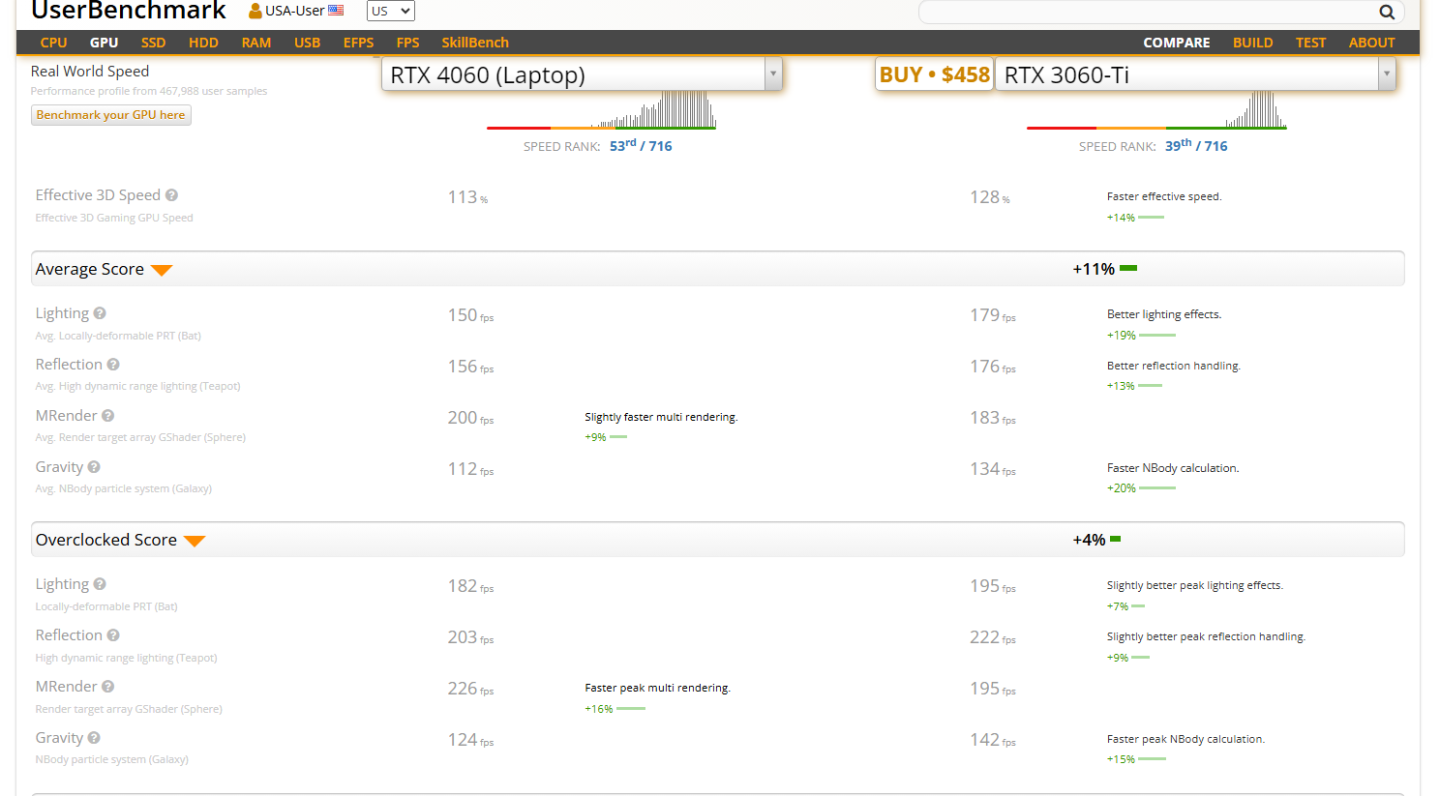Click 'Faster peak NBody calculation.' text
This screenshot has height=796, width=1440.
point(1186,739)
